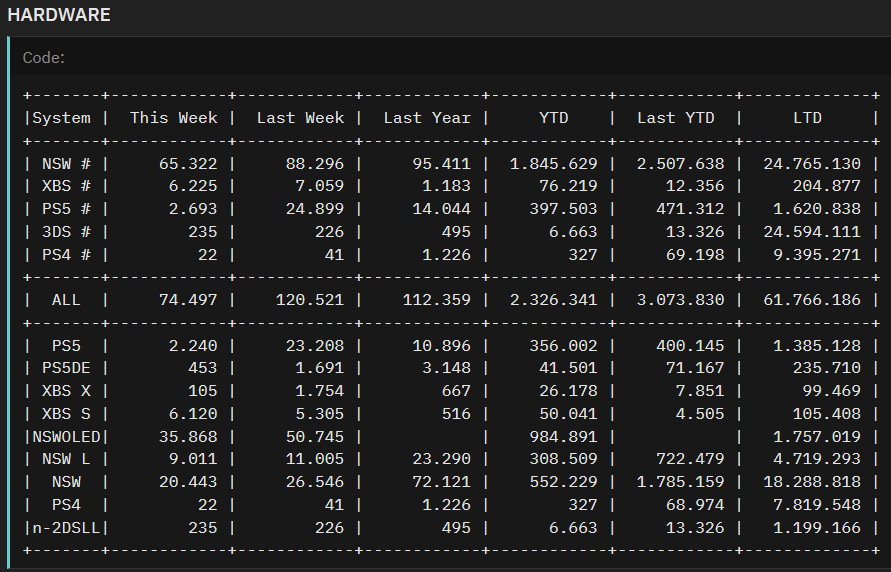
Task: Click the ALL totals row label
Action: tap(67, 300)
